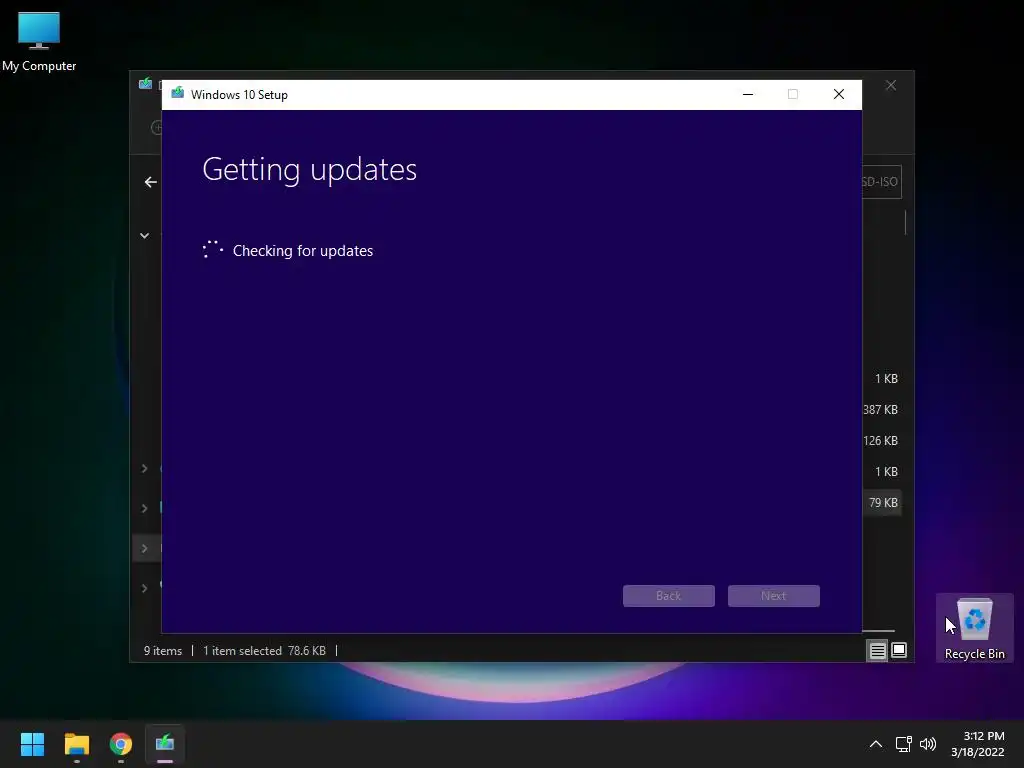Select the file sized 387 KB
This screenshot has width=1024, height=768.
coord(880,409)
